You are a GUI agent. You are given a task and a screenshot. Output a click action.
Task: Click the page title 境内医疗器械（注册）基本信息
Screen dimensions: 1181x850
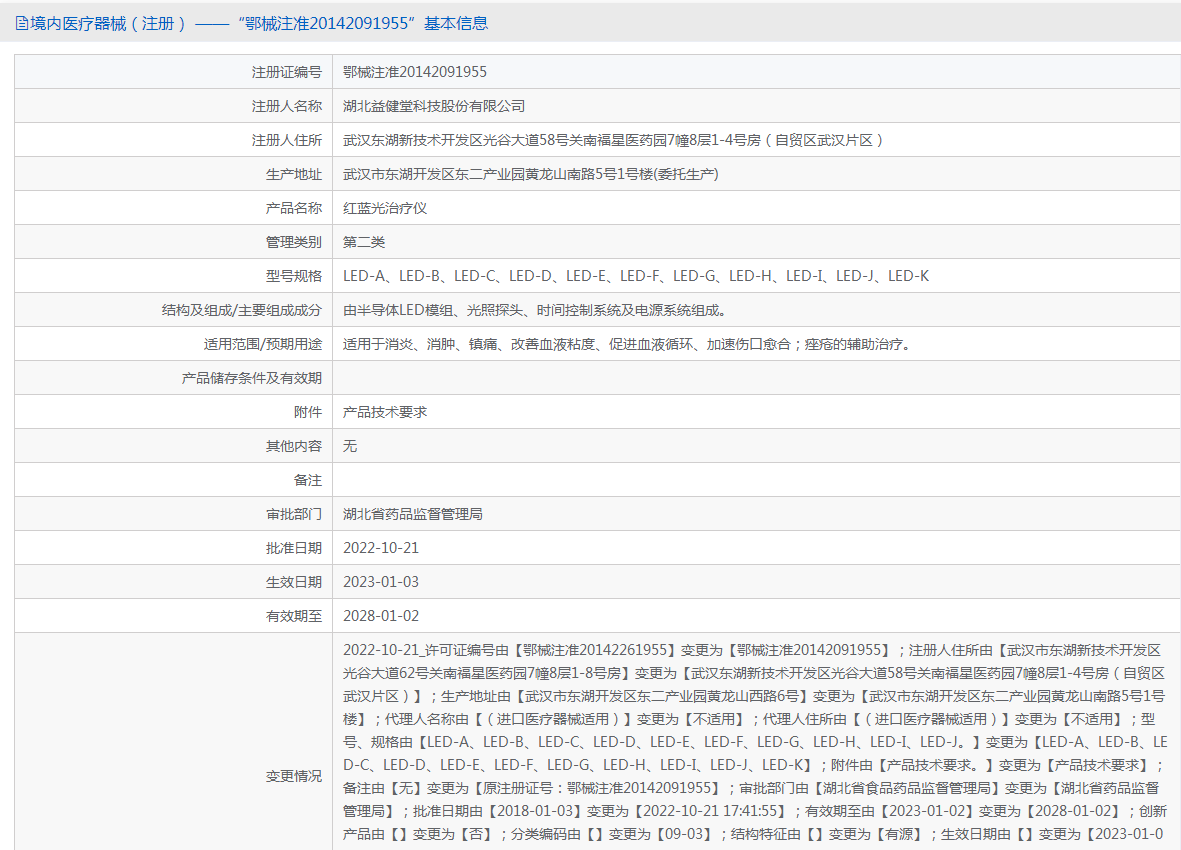pos(259,23)
